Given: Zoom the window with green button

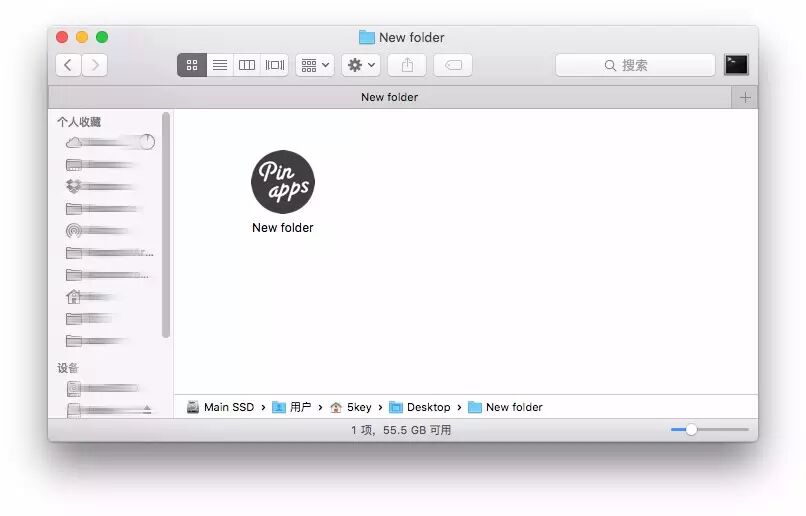Looking at the screenshot, I should [102, 37].
